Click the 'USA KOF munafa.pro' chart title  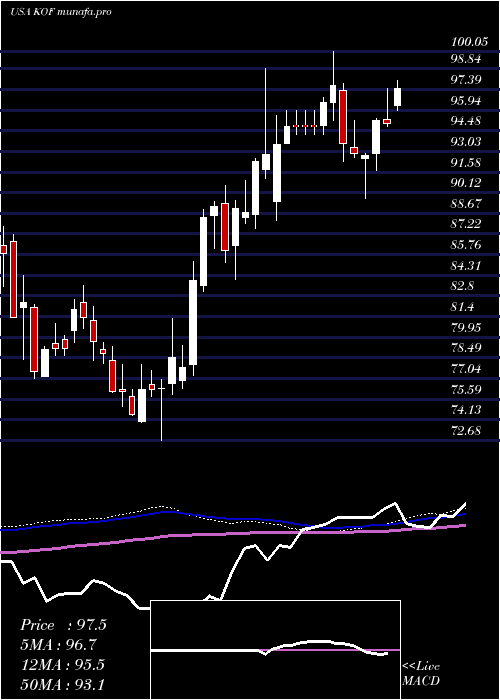(60, 12)
